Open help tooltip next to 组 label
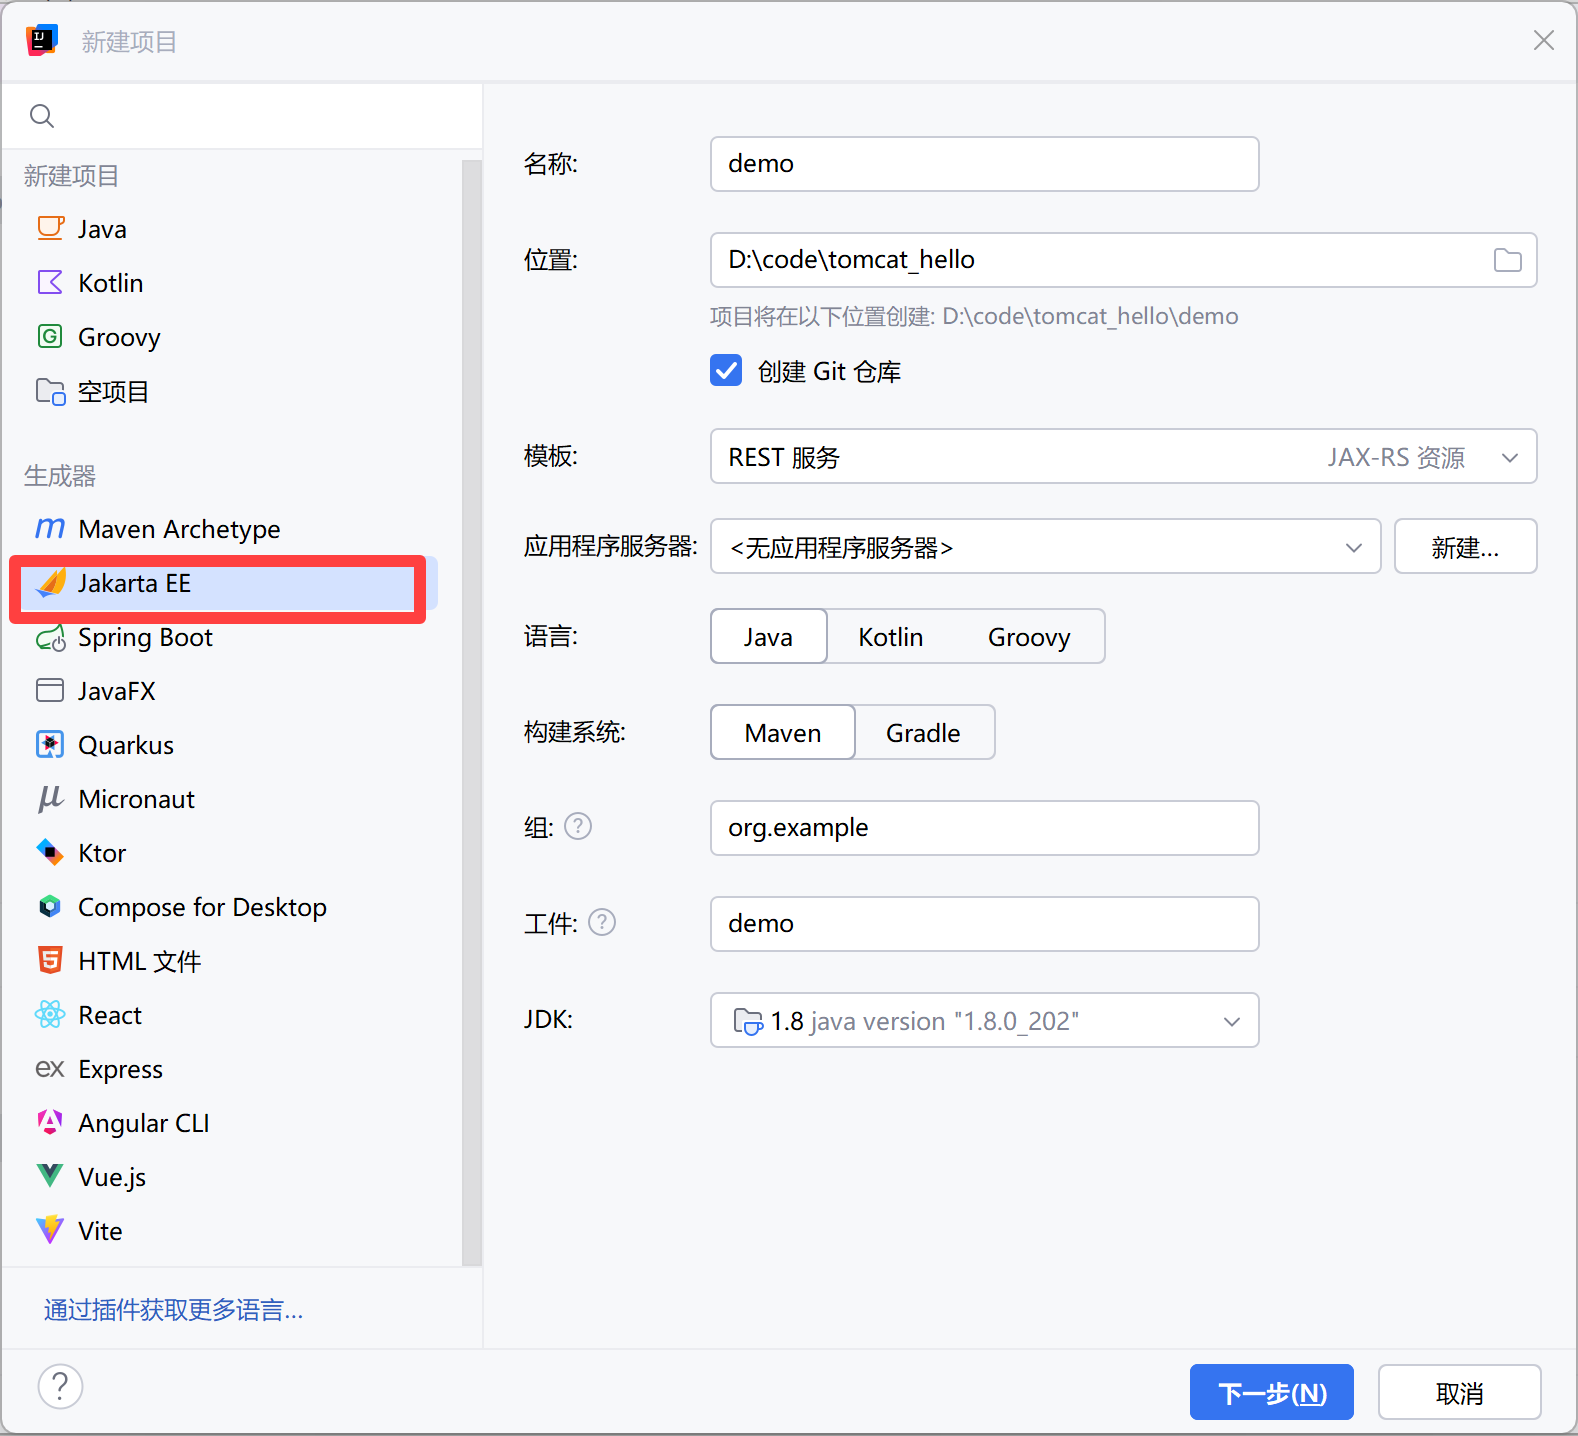Viewport: 1578px width, 1436px height. coord(578,826)
